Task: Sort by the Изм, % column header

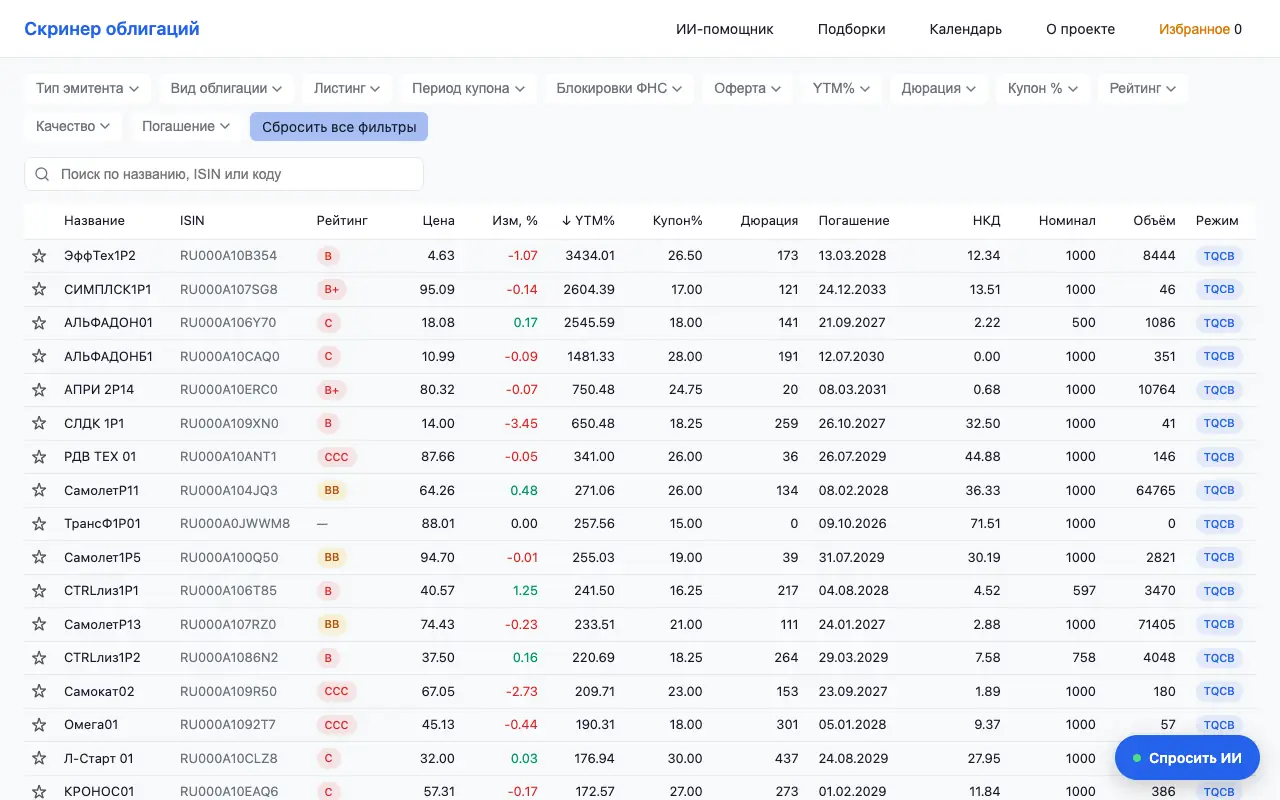Action: (x=515, y=221)
